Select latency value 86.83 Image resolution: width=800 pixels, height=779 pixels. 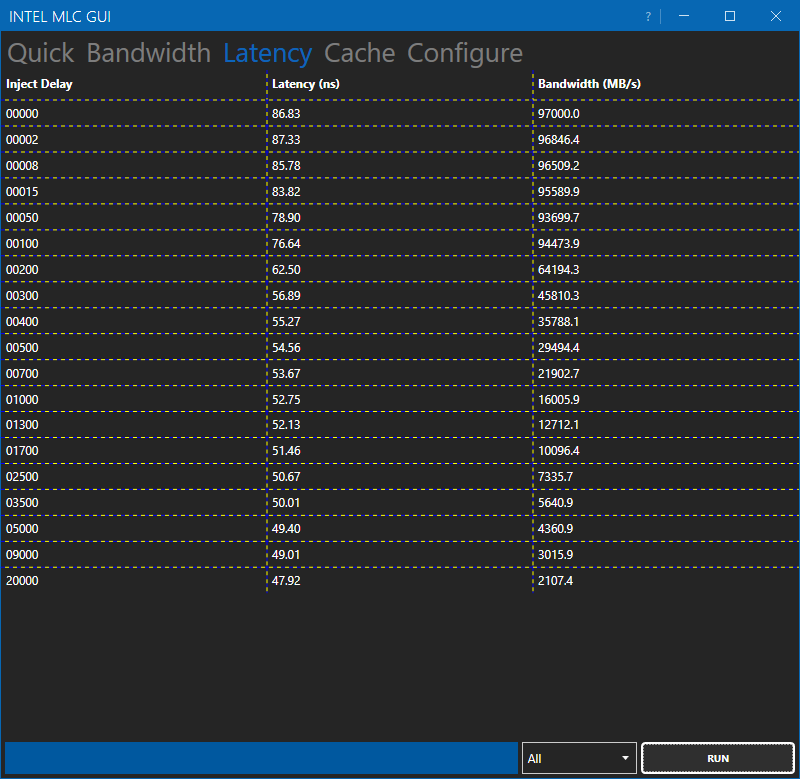point(286,114)
